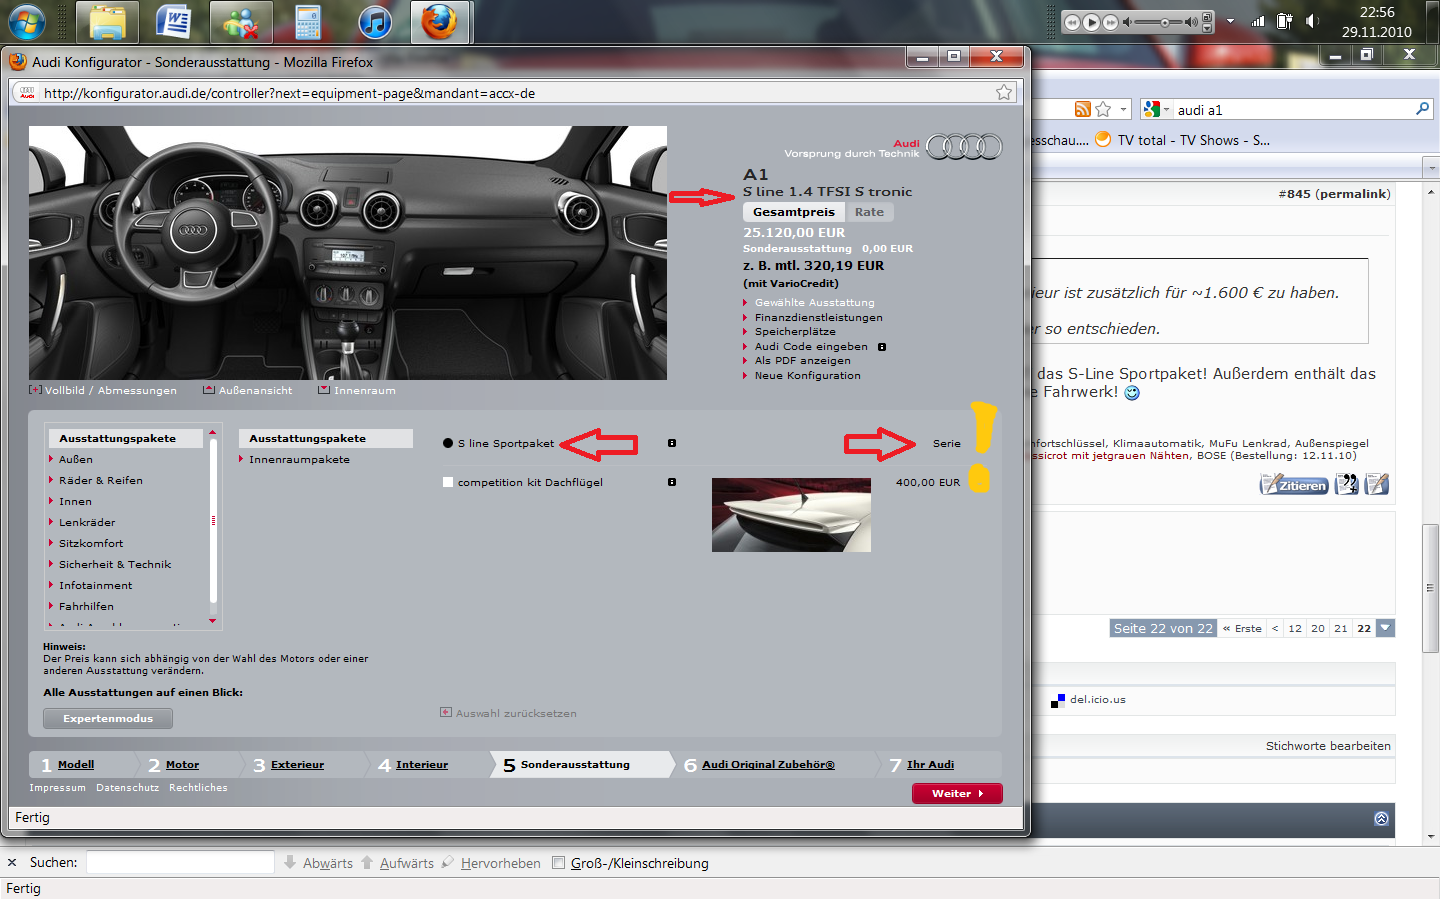The width and height of the screenshot is (1440, 900).
Task: Click Auswahl zurücksetzen
Action: (x=508, y=713)
